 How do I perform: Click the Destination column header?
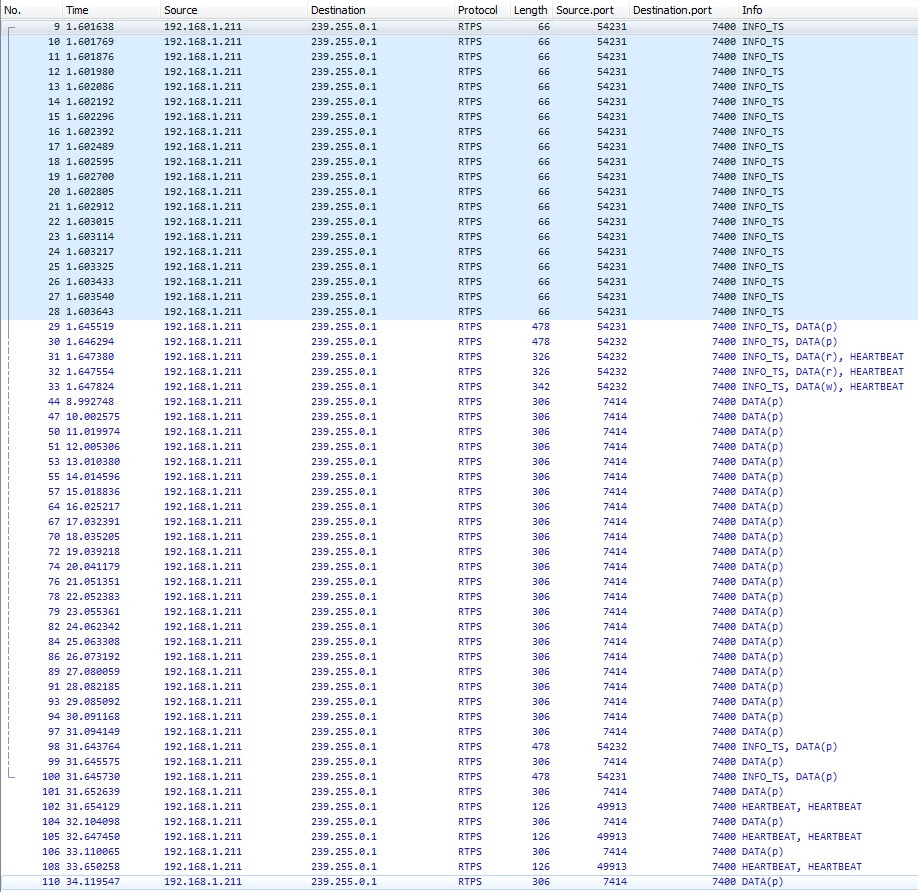coord(380,10)
